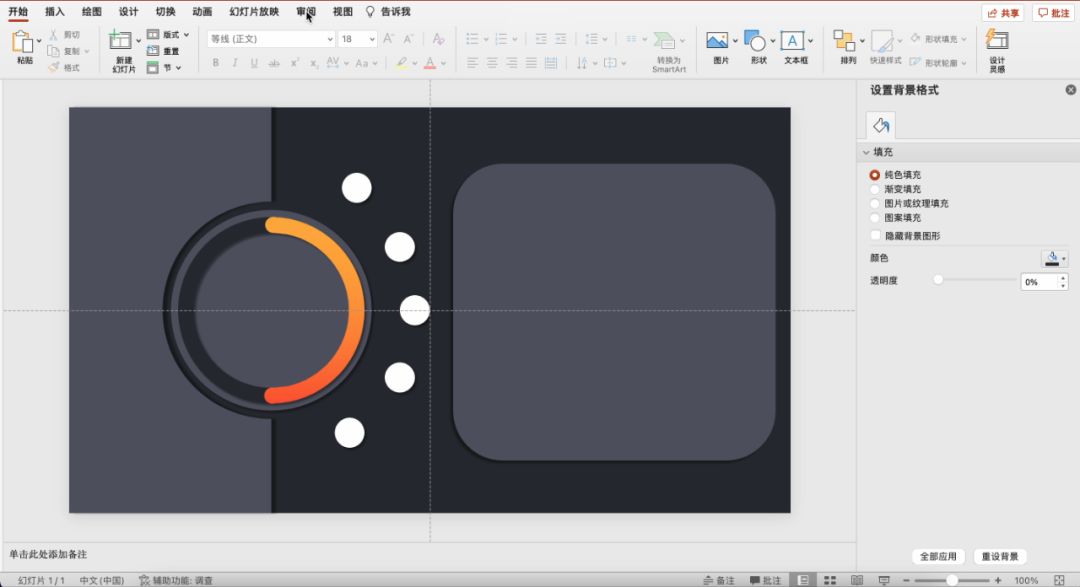Screen dimensions: 1080x587
Task: Start slideshow from the status bar icon
Action: pos(883,580)
